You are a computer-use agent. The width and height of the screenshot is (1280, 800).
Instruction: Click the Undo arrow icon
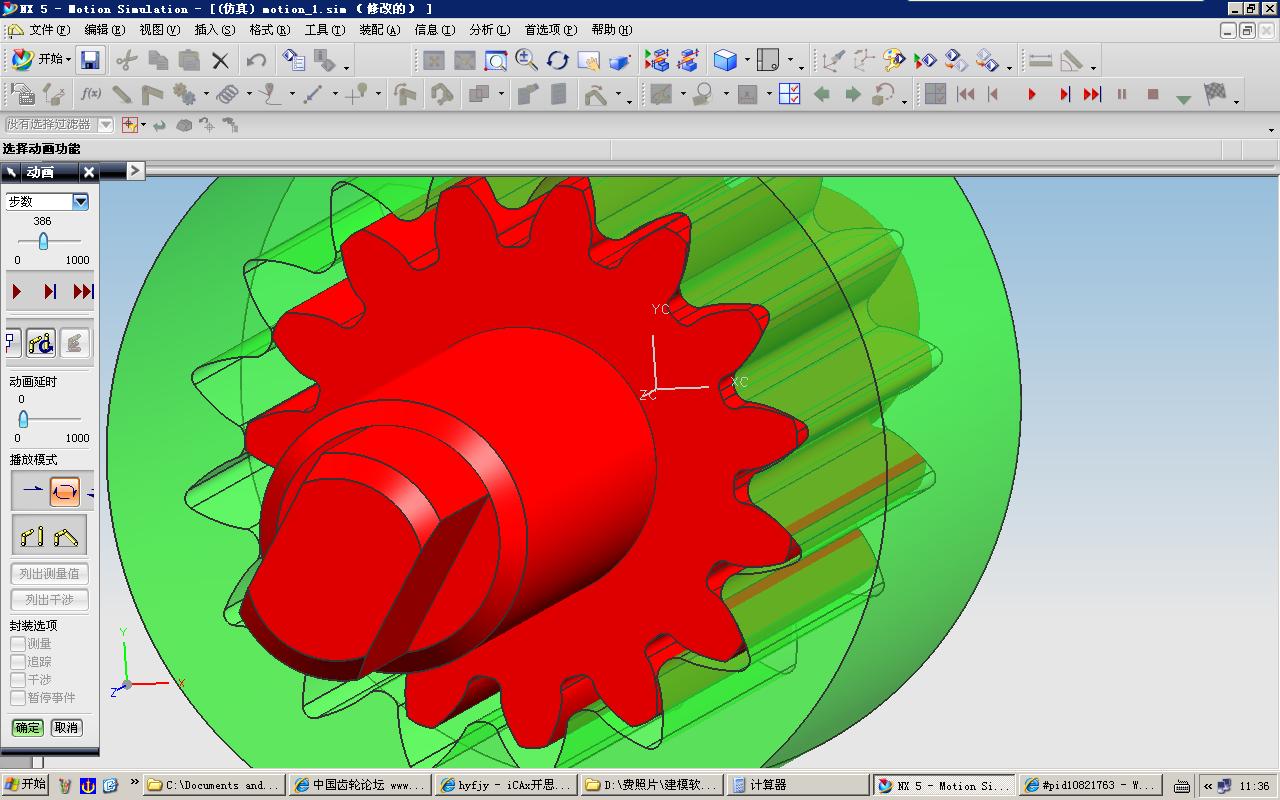(x=256, y=60)
